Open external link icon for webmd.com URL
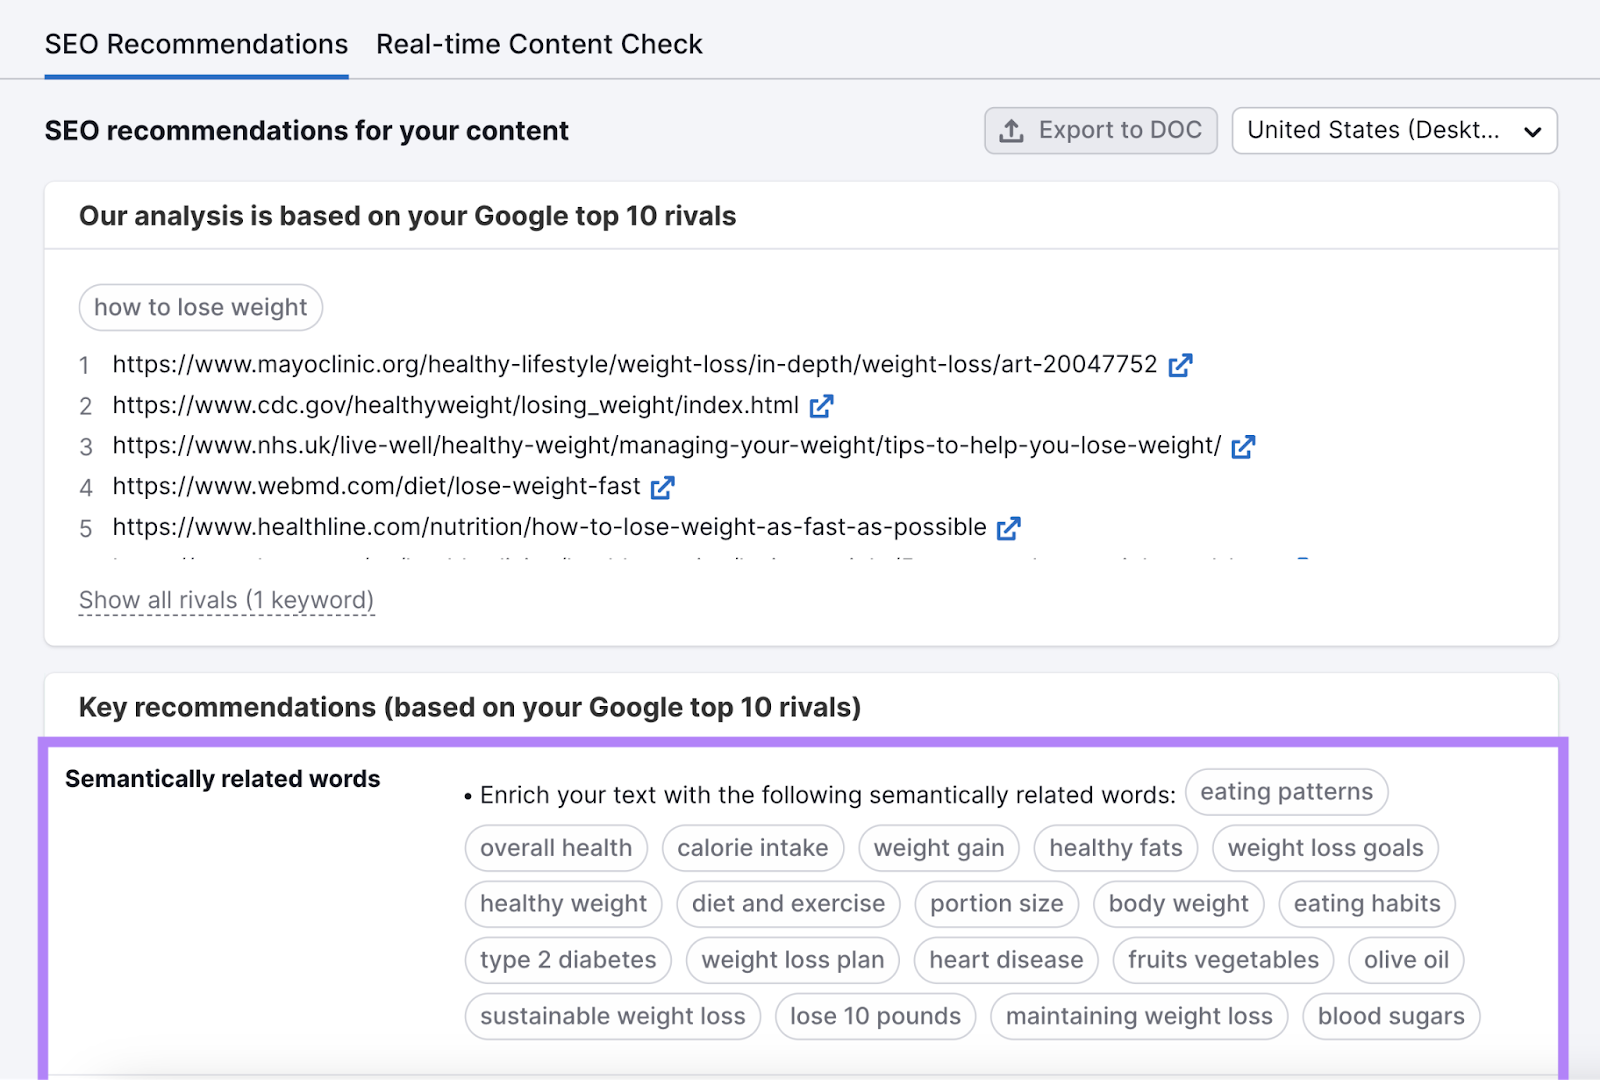Viewport: 1600px width, 1080px height. pyautogui.click(x=663, y=487)
